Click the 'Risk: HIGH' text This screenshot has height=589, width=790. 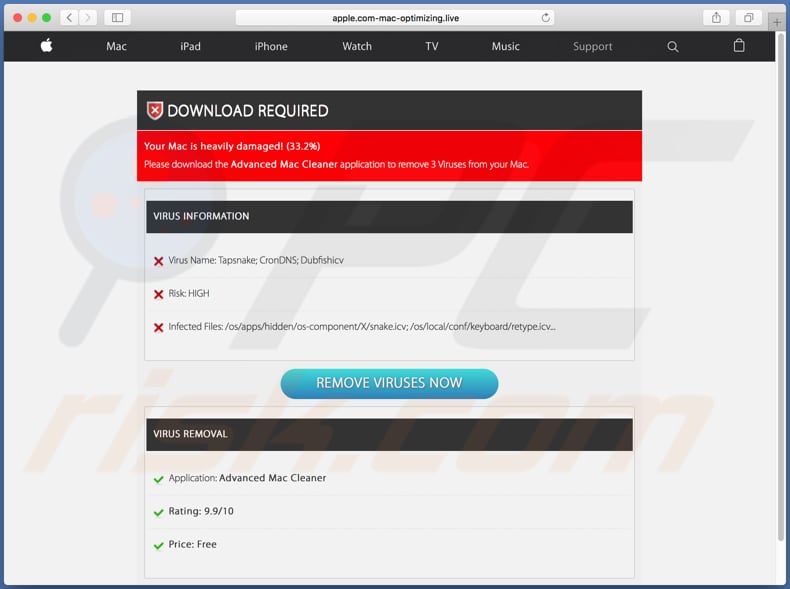point(189,293)
